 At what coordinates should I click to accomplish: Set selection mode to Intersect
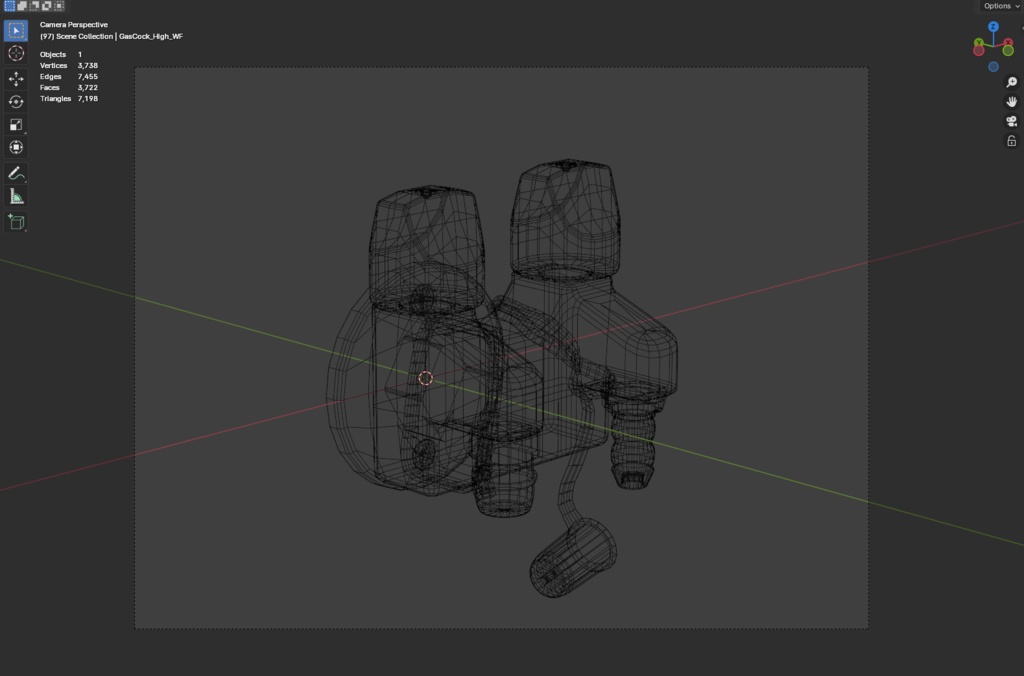59,6
